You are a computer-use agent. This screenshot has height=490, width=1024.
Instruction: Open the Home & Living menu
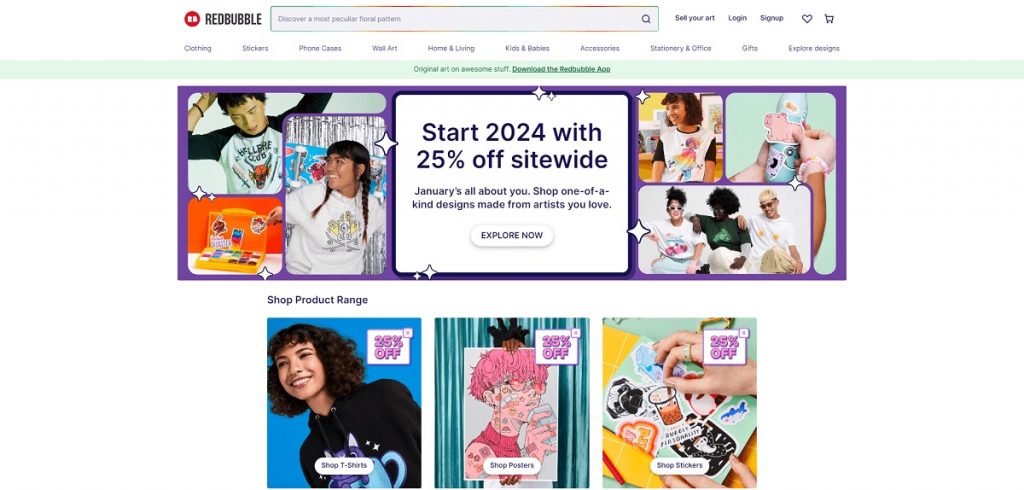(451, 48)
